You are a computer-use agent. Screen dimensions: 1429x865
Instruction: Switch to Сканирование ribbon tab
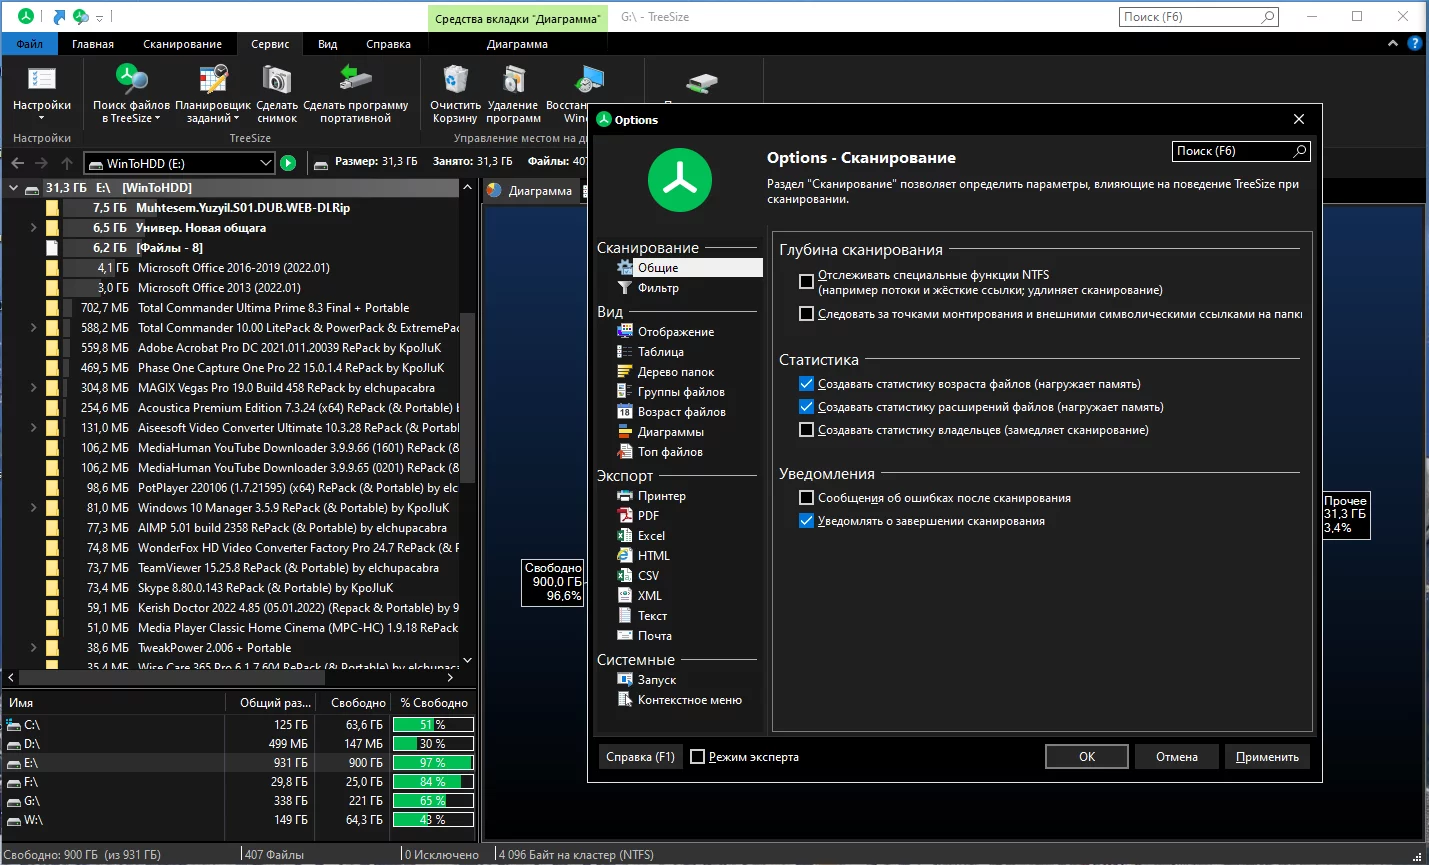(182, 44)
